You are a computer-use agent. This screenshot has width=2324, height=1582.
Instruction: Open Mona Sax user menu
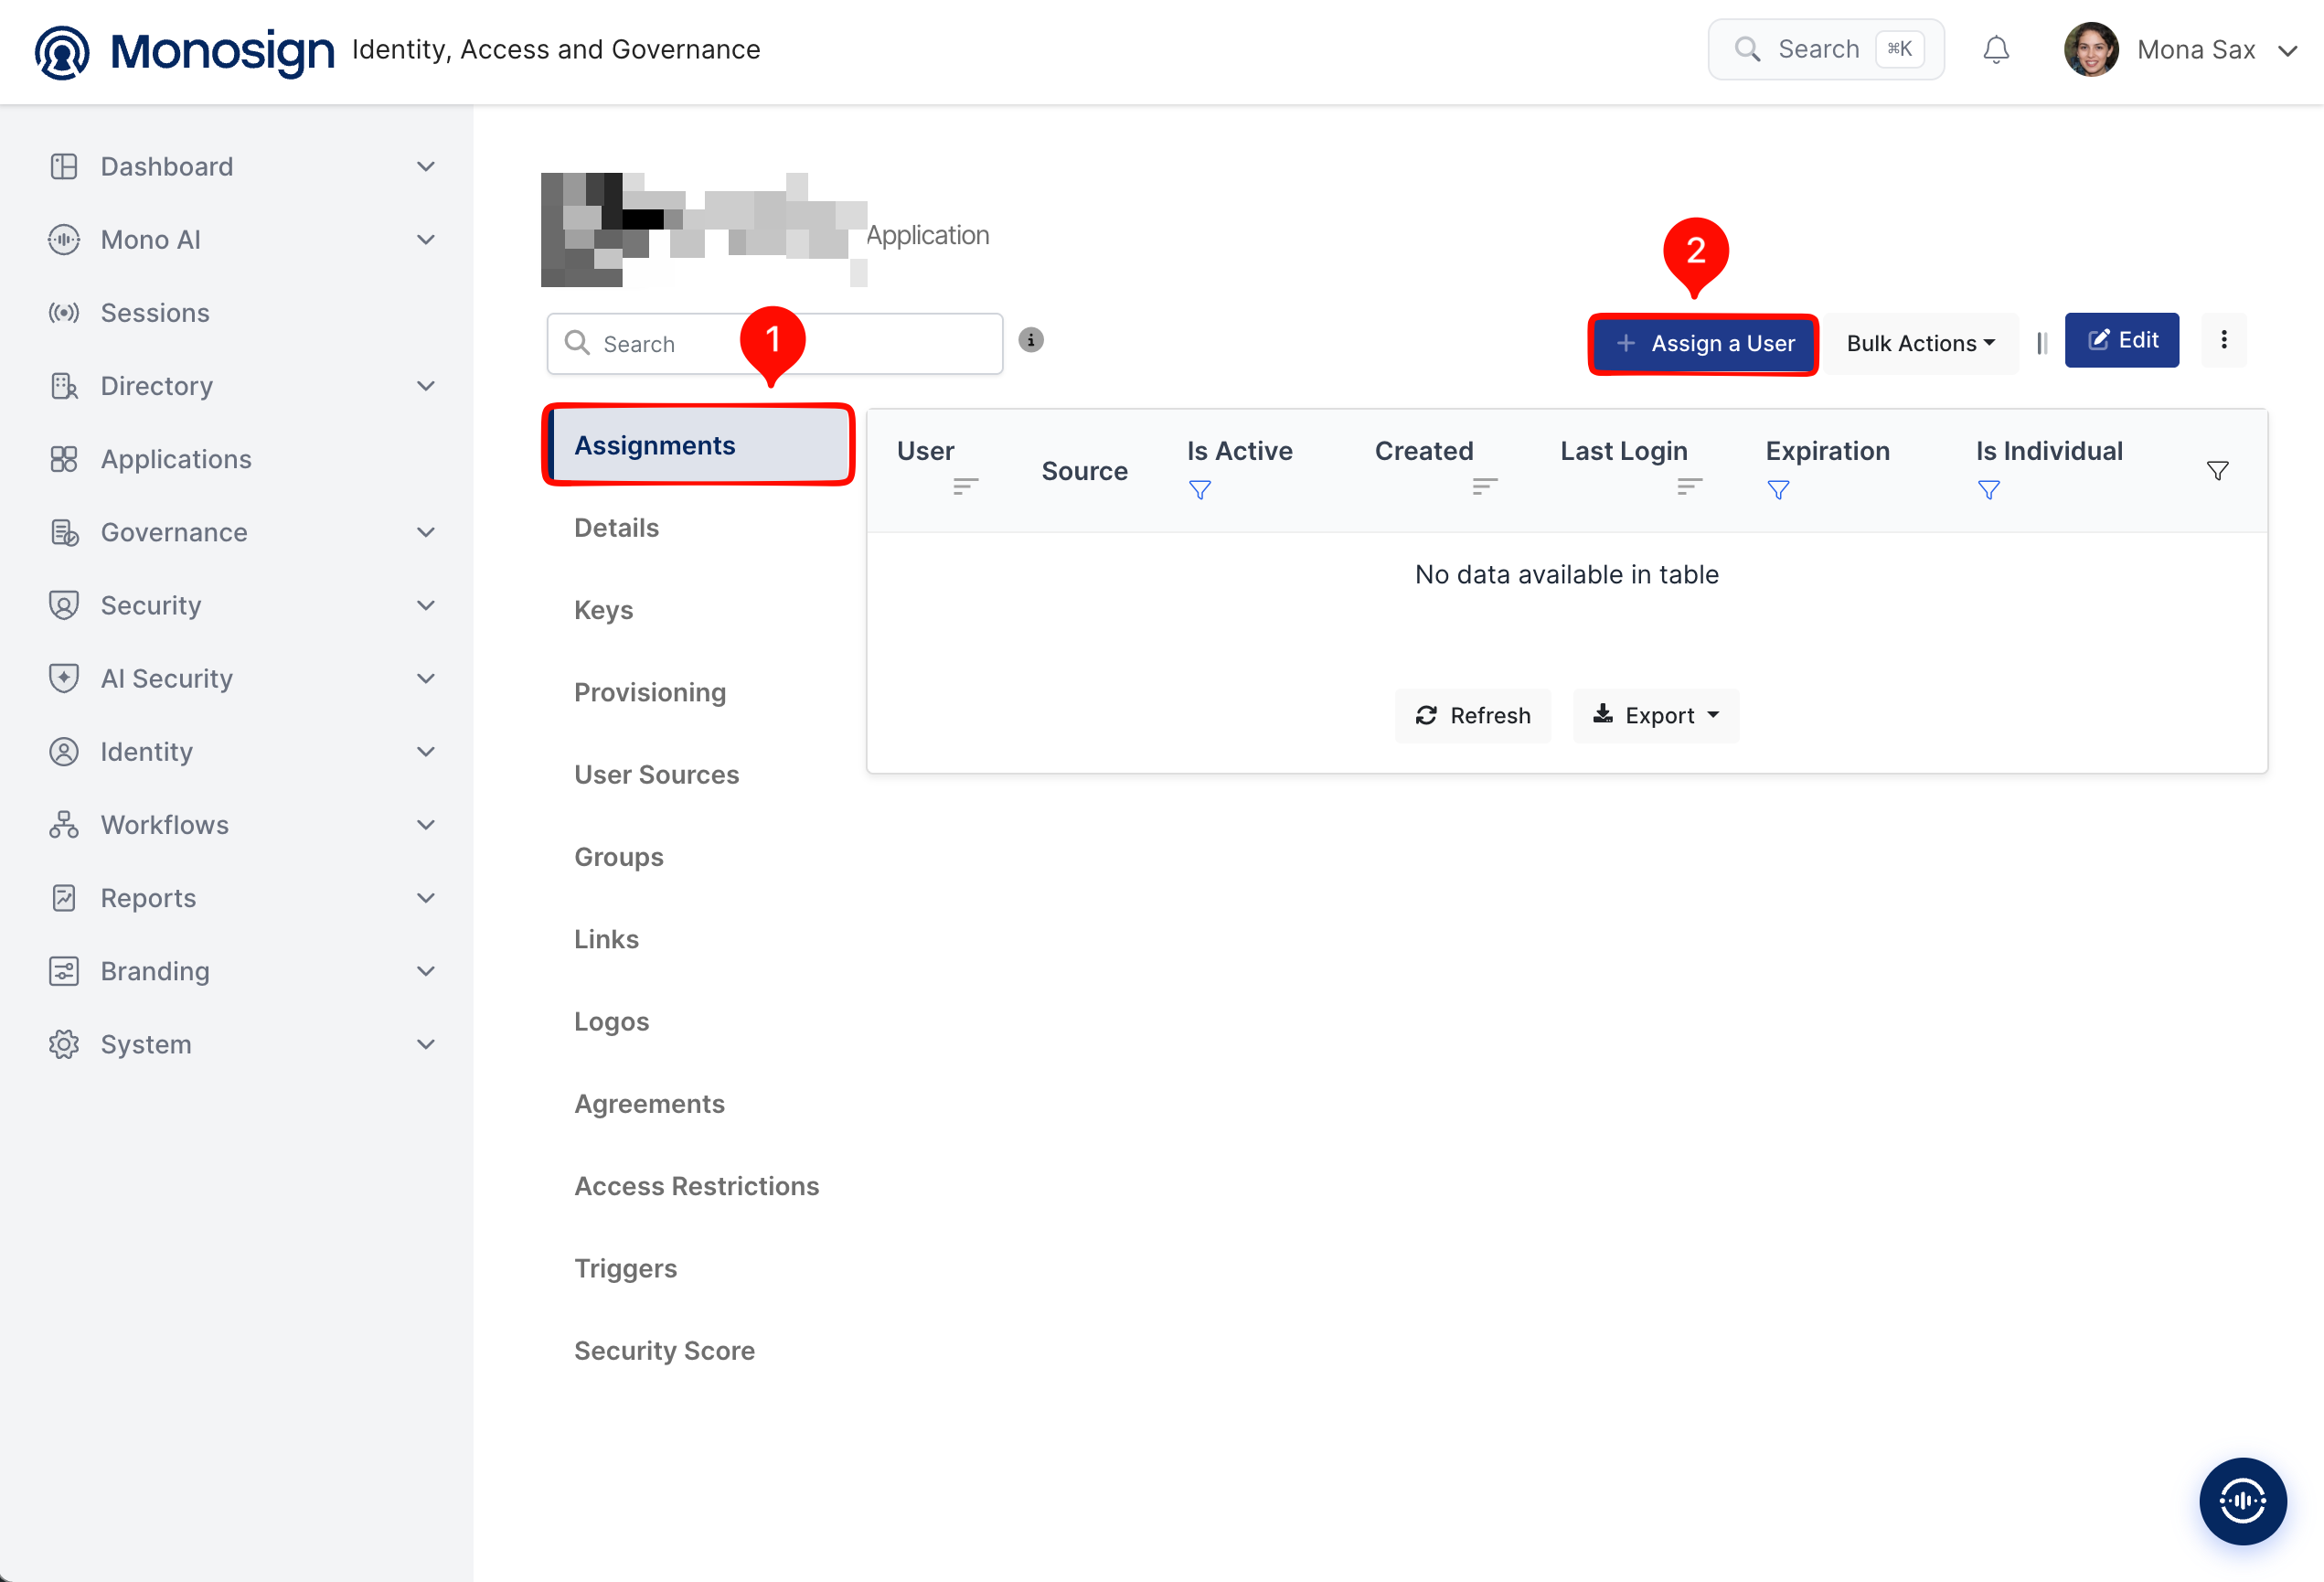click(2180, 49)
